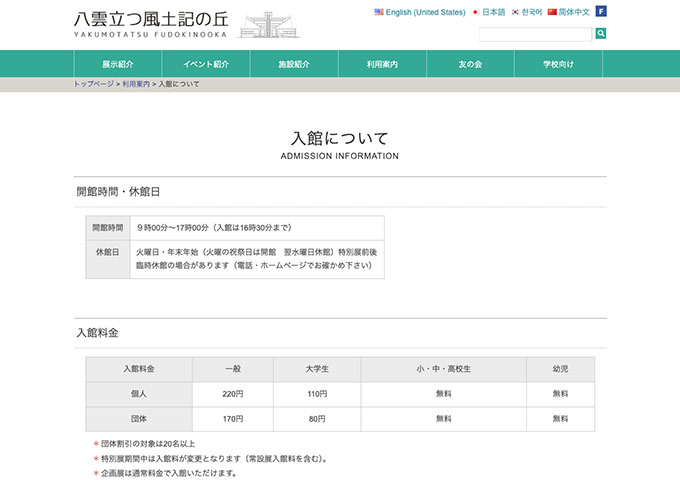This screenshot has width=680, height=480.
Task: Click the 個人 row header
Action: coord(139,394)
